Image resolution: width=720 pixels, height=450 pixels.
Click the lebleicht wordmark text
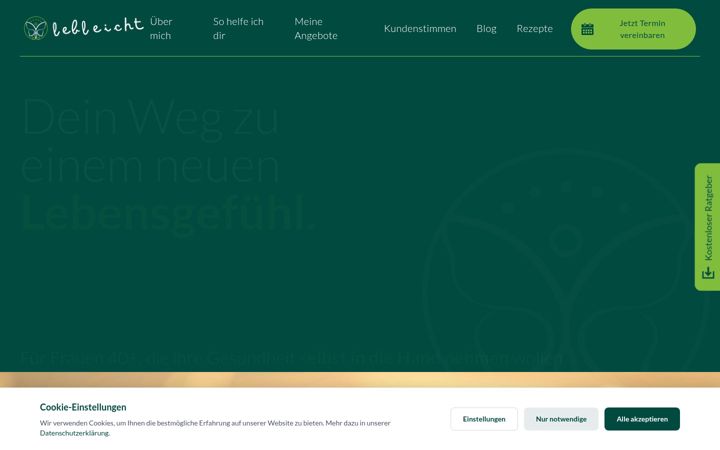click(x=98, y=27)
